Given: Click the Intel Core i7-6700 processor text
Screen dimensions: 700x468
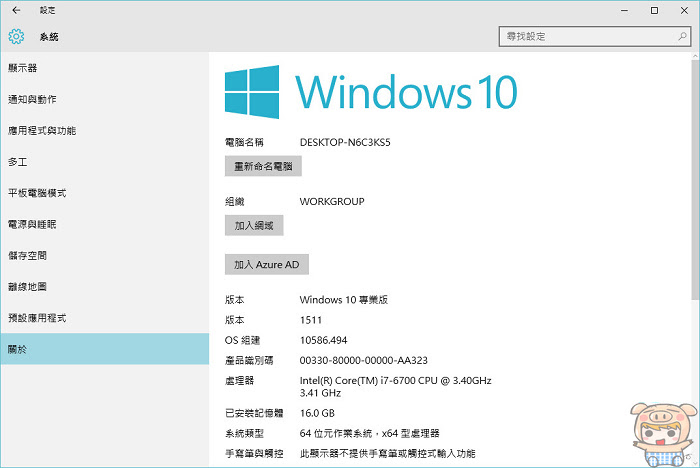Looking at the screenshot, I should [396, 387].
